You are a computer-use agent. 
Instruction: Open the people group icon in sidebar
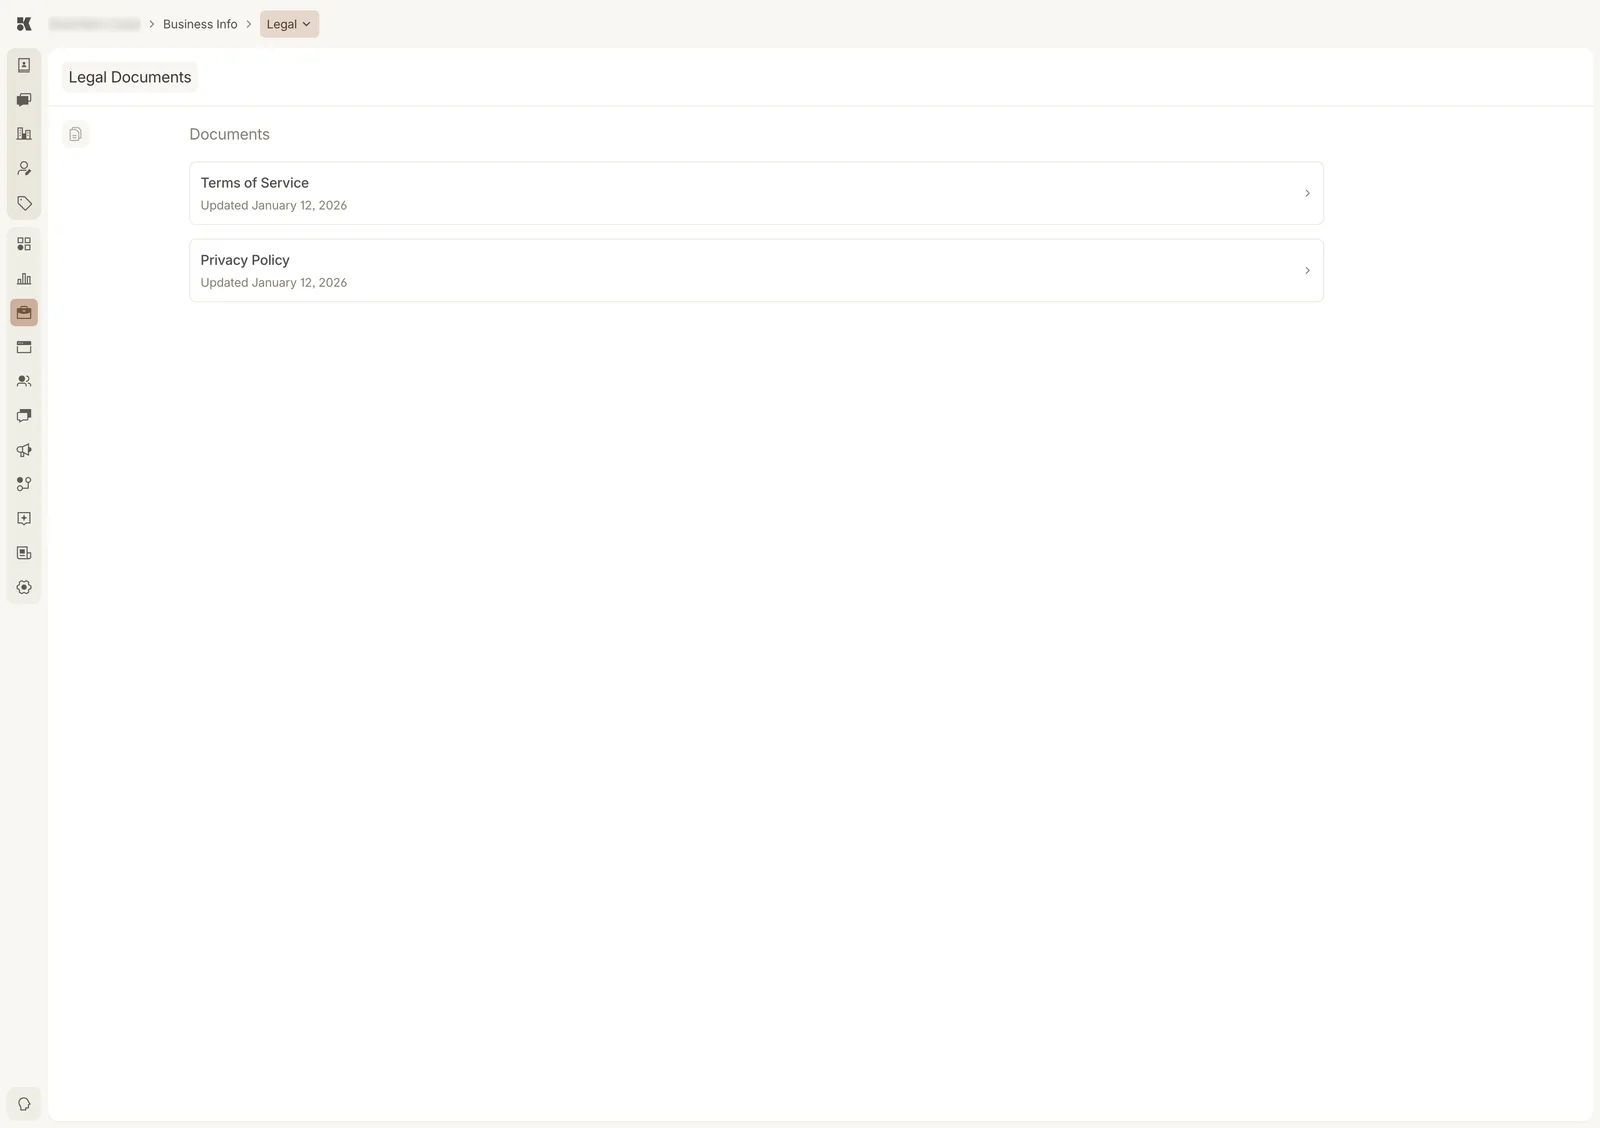click(x=24, y=381)
